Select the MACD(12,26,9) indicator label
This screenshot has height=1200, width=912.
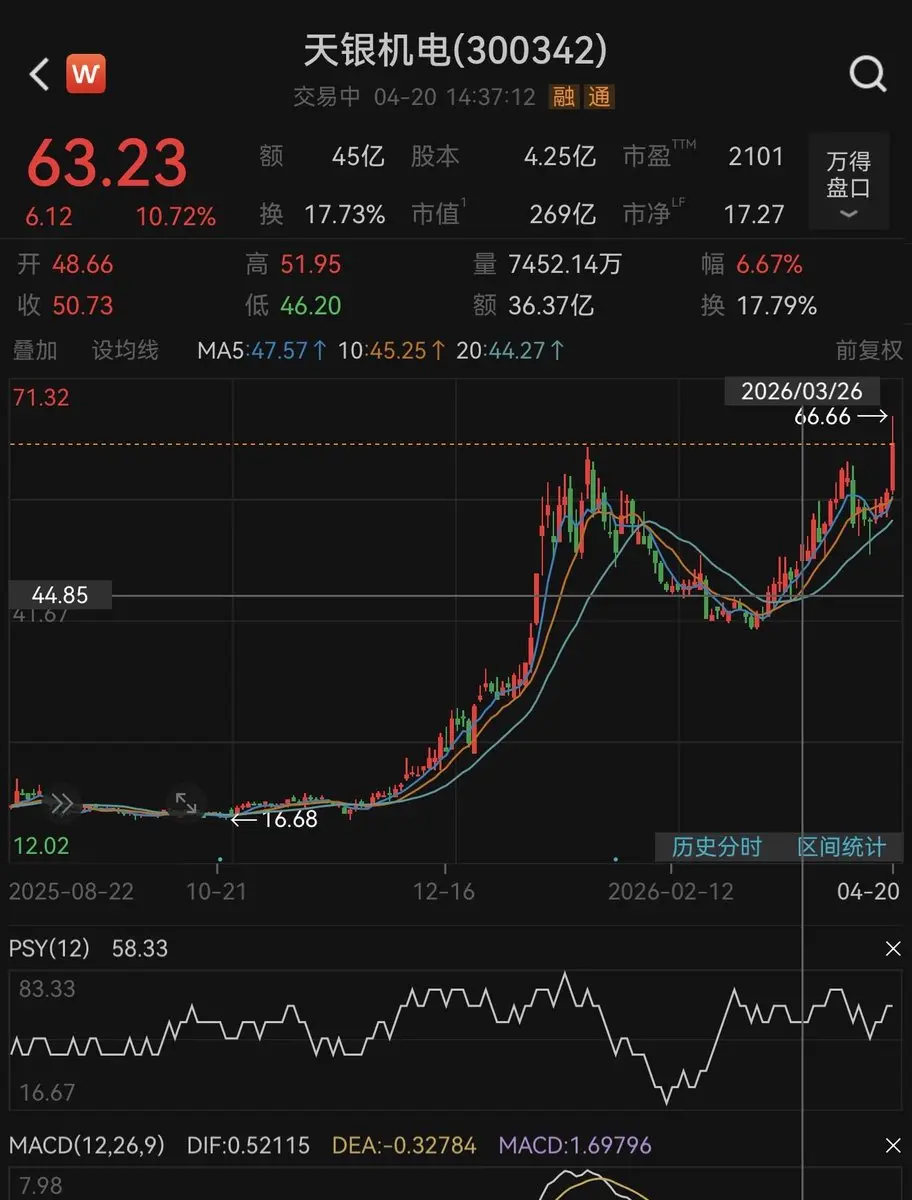[x=87, y=1145]
